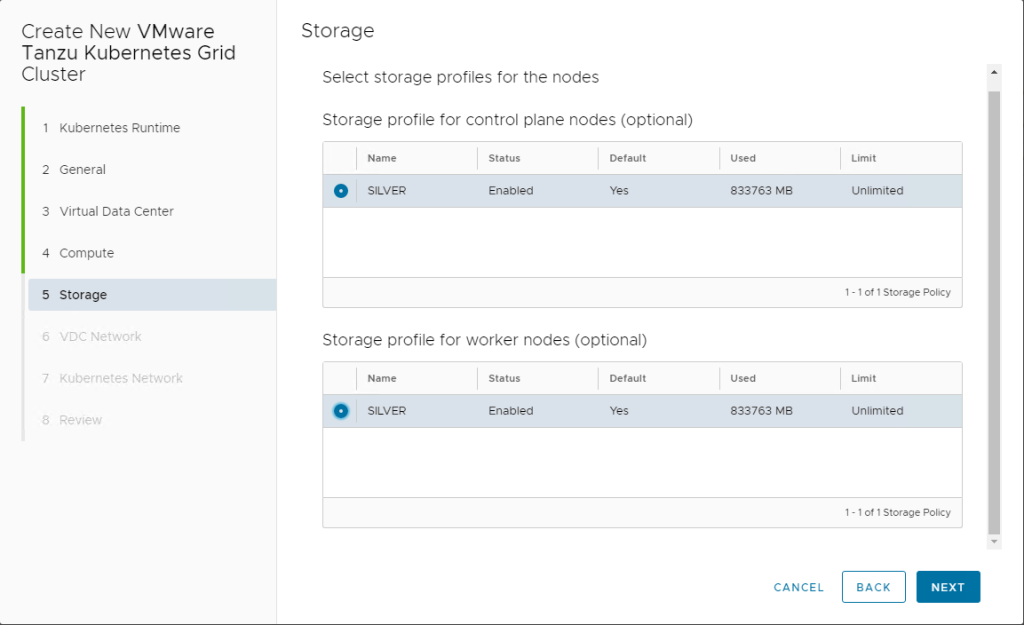Sort control plane table by Used header
Image resolution: width=1024 pixels, height=625 pixels.
743,158
